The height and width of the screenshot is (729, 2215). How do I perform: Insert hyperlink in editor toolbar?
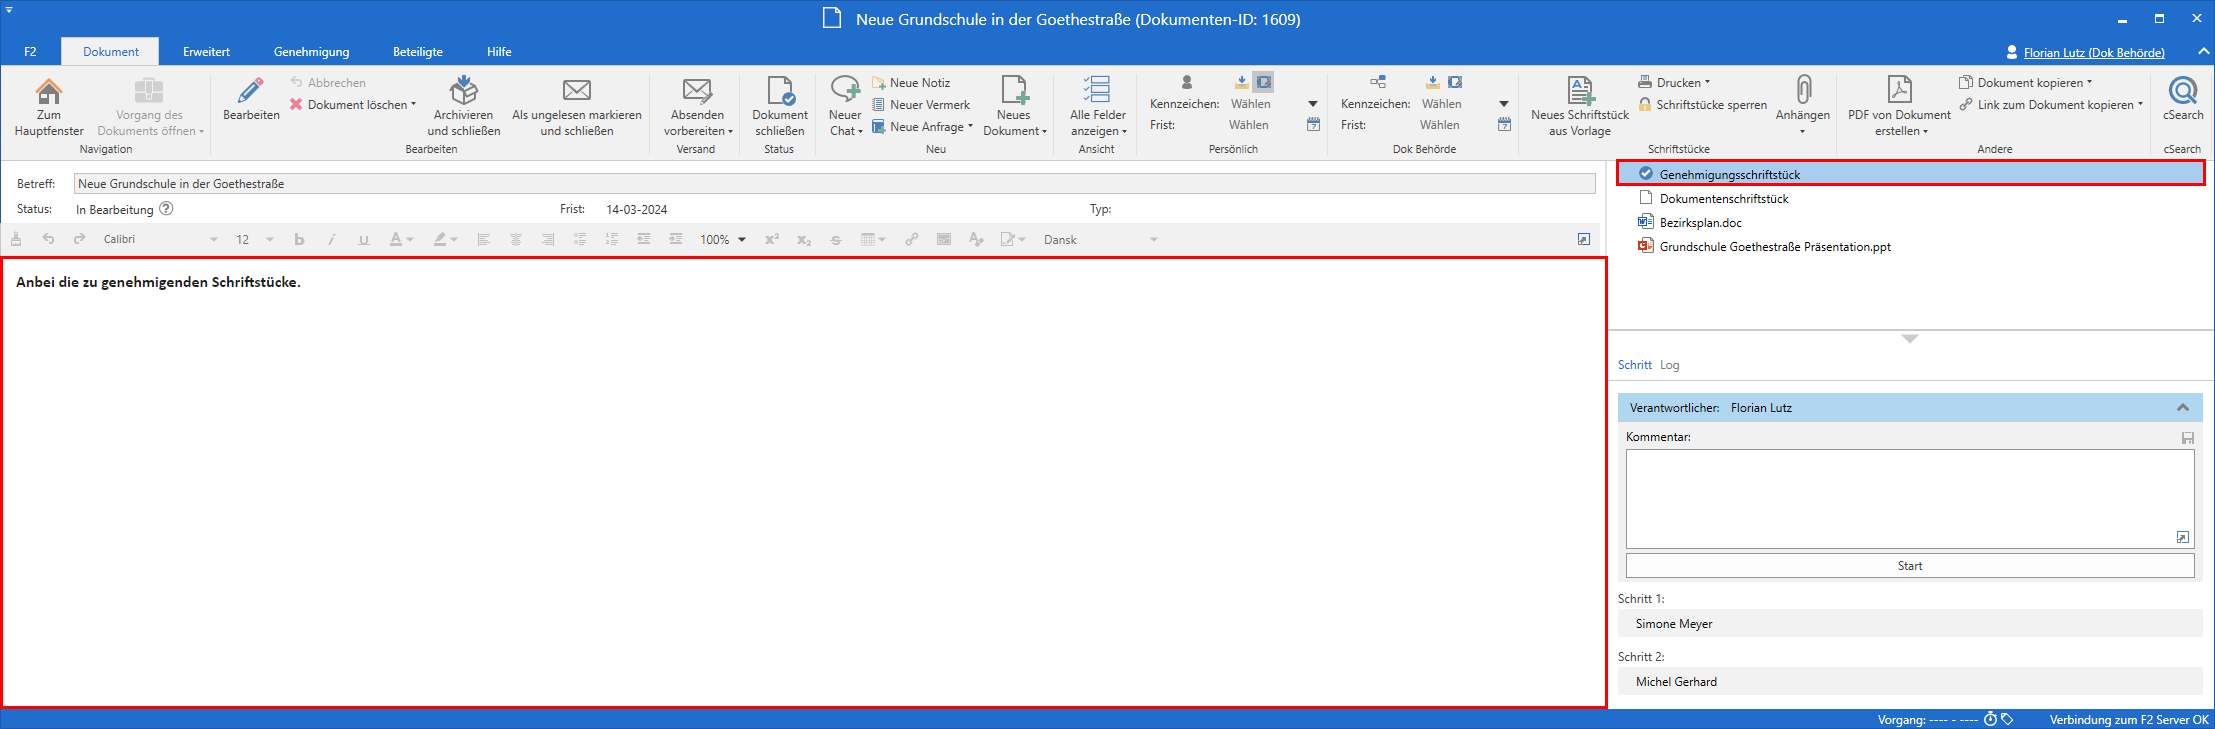[x=911, y=240]
